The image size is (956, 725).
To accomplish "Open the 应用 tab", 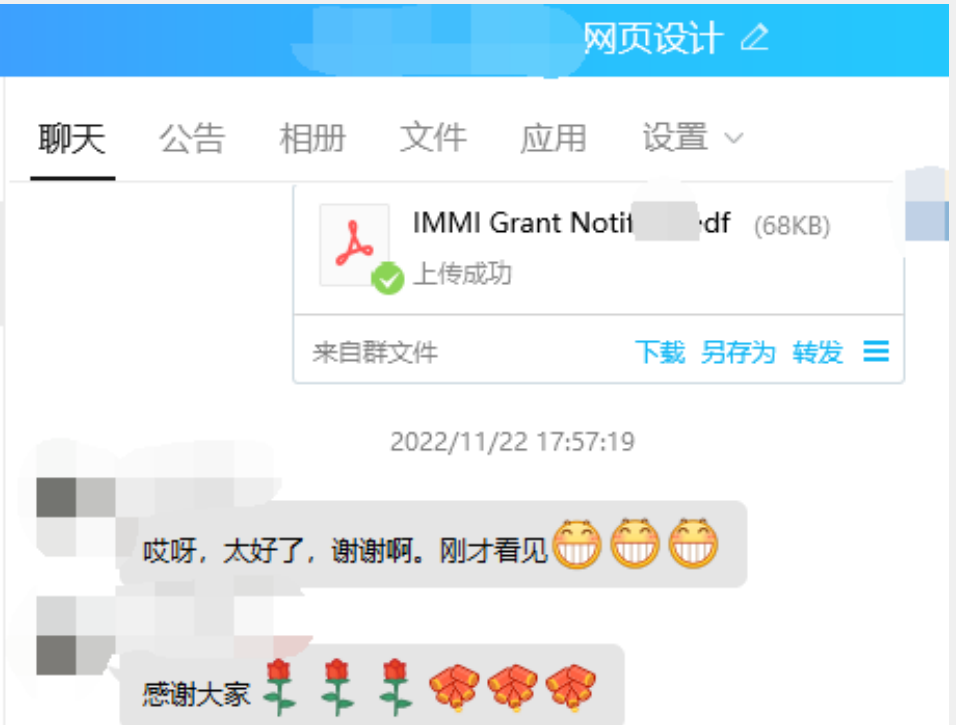I will (554, 138).
